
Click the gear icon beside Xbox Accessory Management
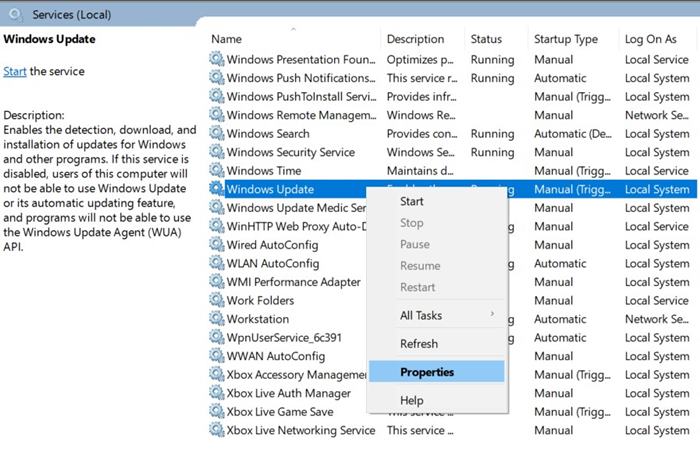pos(217,374)
